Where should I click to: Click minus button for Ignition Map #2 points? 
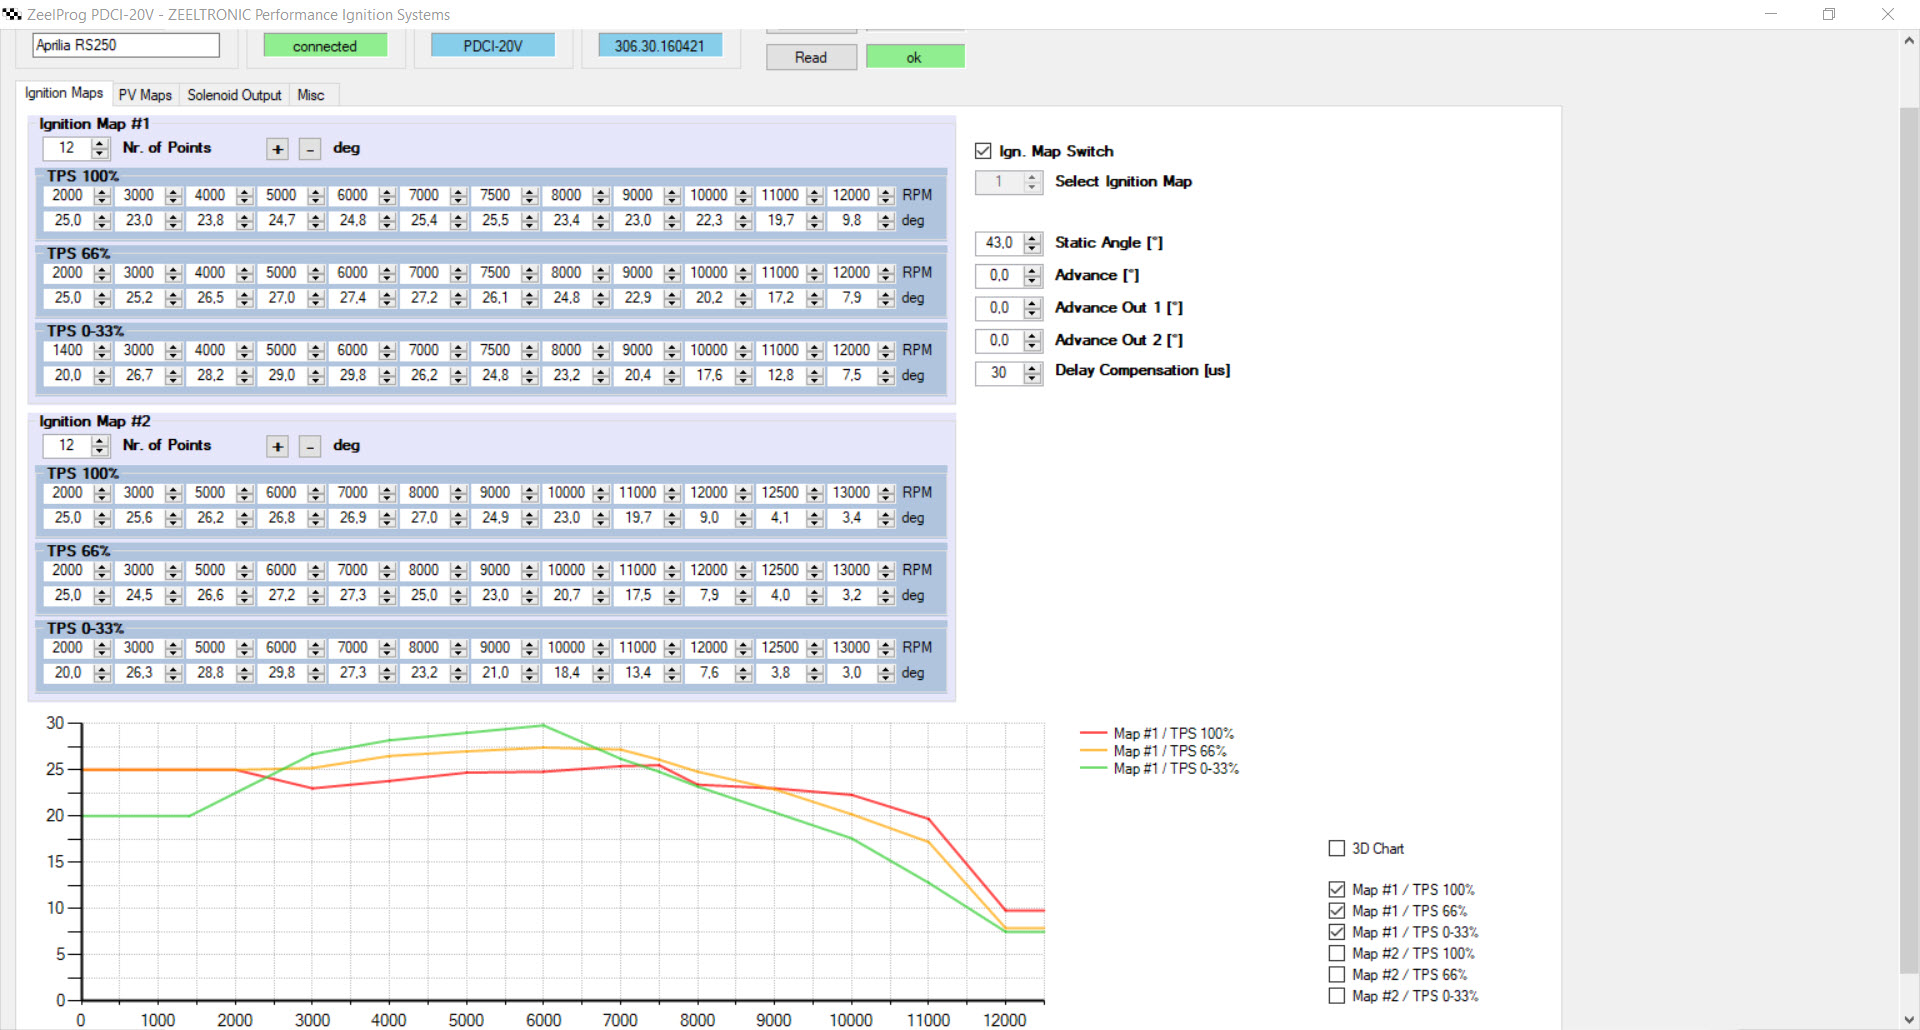tap(310, 447)
